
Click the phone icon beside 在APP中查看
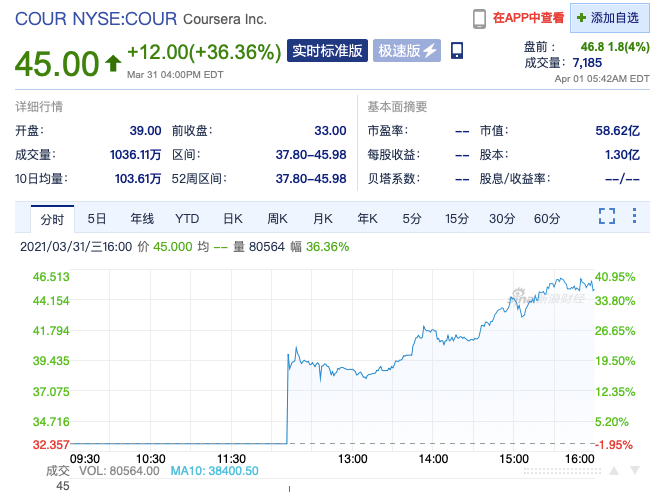tap(479, 18)
